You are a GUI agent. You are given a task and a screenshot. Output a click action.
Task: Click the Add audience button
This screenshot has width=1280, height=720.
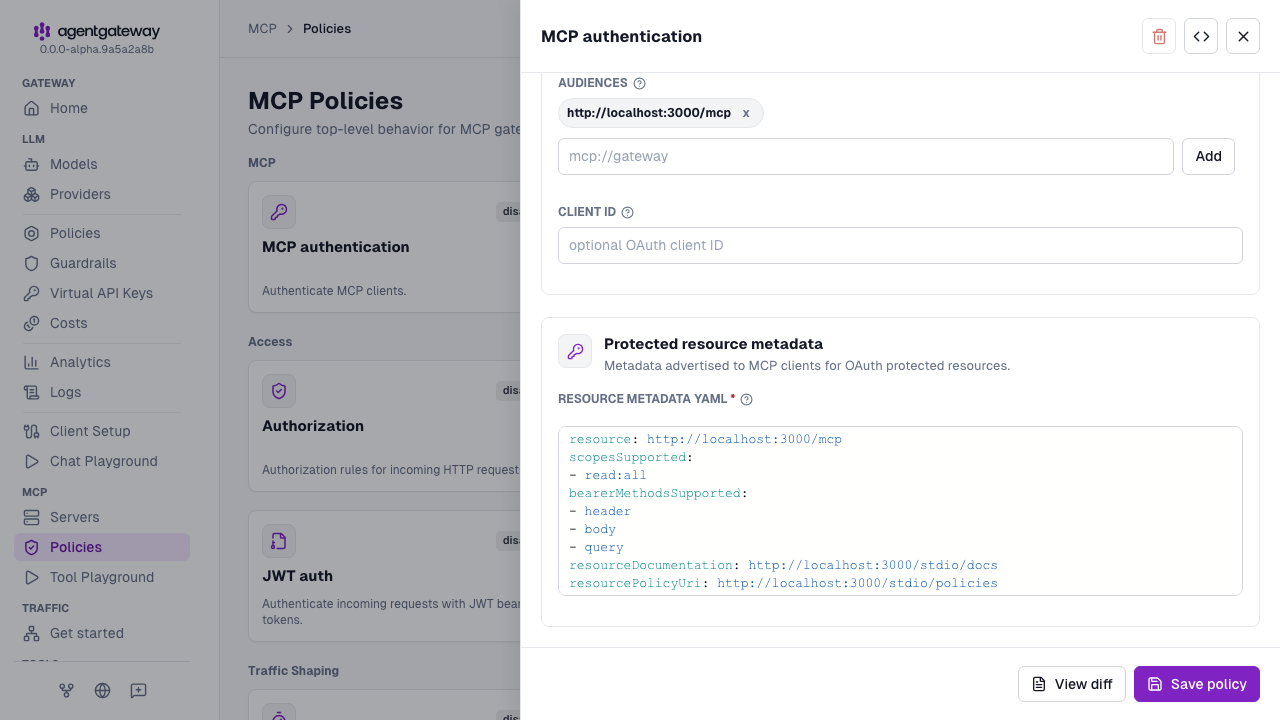(1208, 156)
